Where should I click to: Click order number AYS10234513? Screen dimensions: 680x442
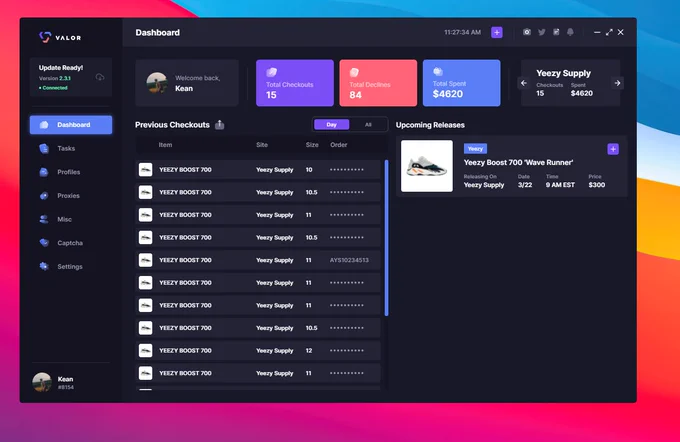click(349, 260)
